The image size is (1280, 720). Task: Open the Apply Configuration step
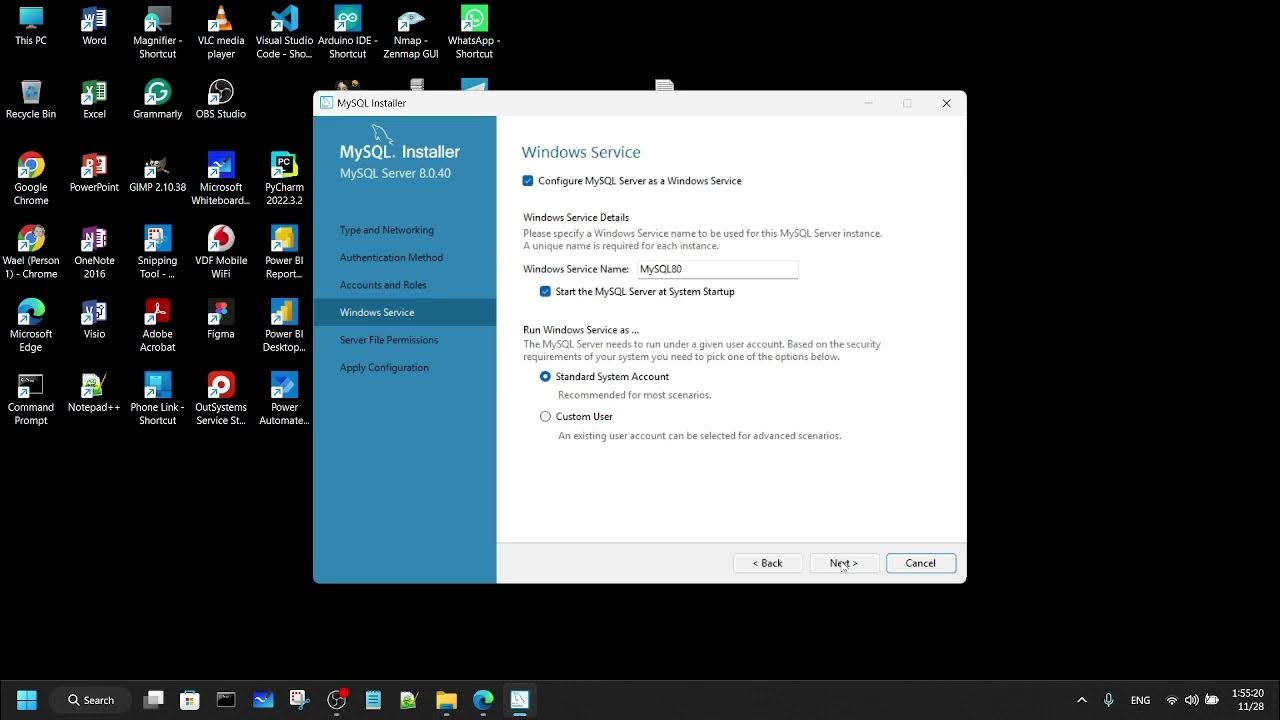pos(384,368)
